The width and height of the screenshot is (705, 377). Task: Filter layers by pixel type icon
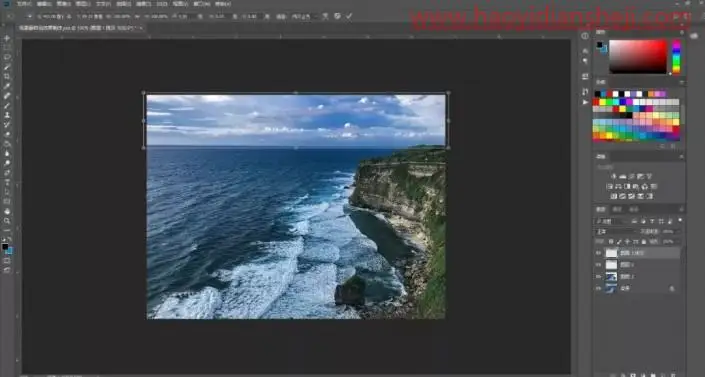634,221
